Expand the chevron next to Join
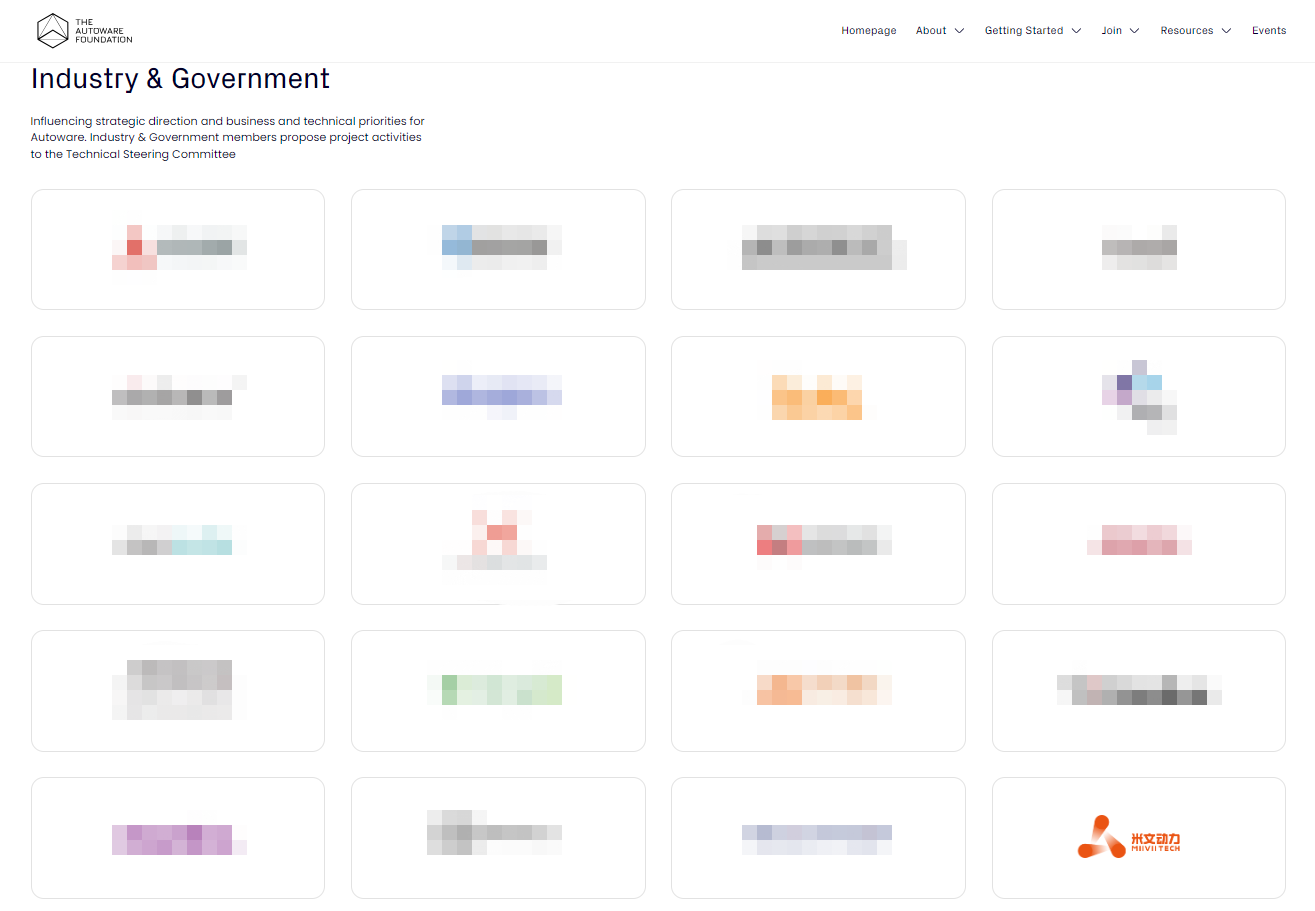The height and width of the screenshot is (911, 1315). tap(1135, 31)
